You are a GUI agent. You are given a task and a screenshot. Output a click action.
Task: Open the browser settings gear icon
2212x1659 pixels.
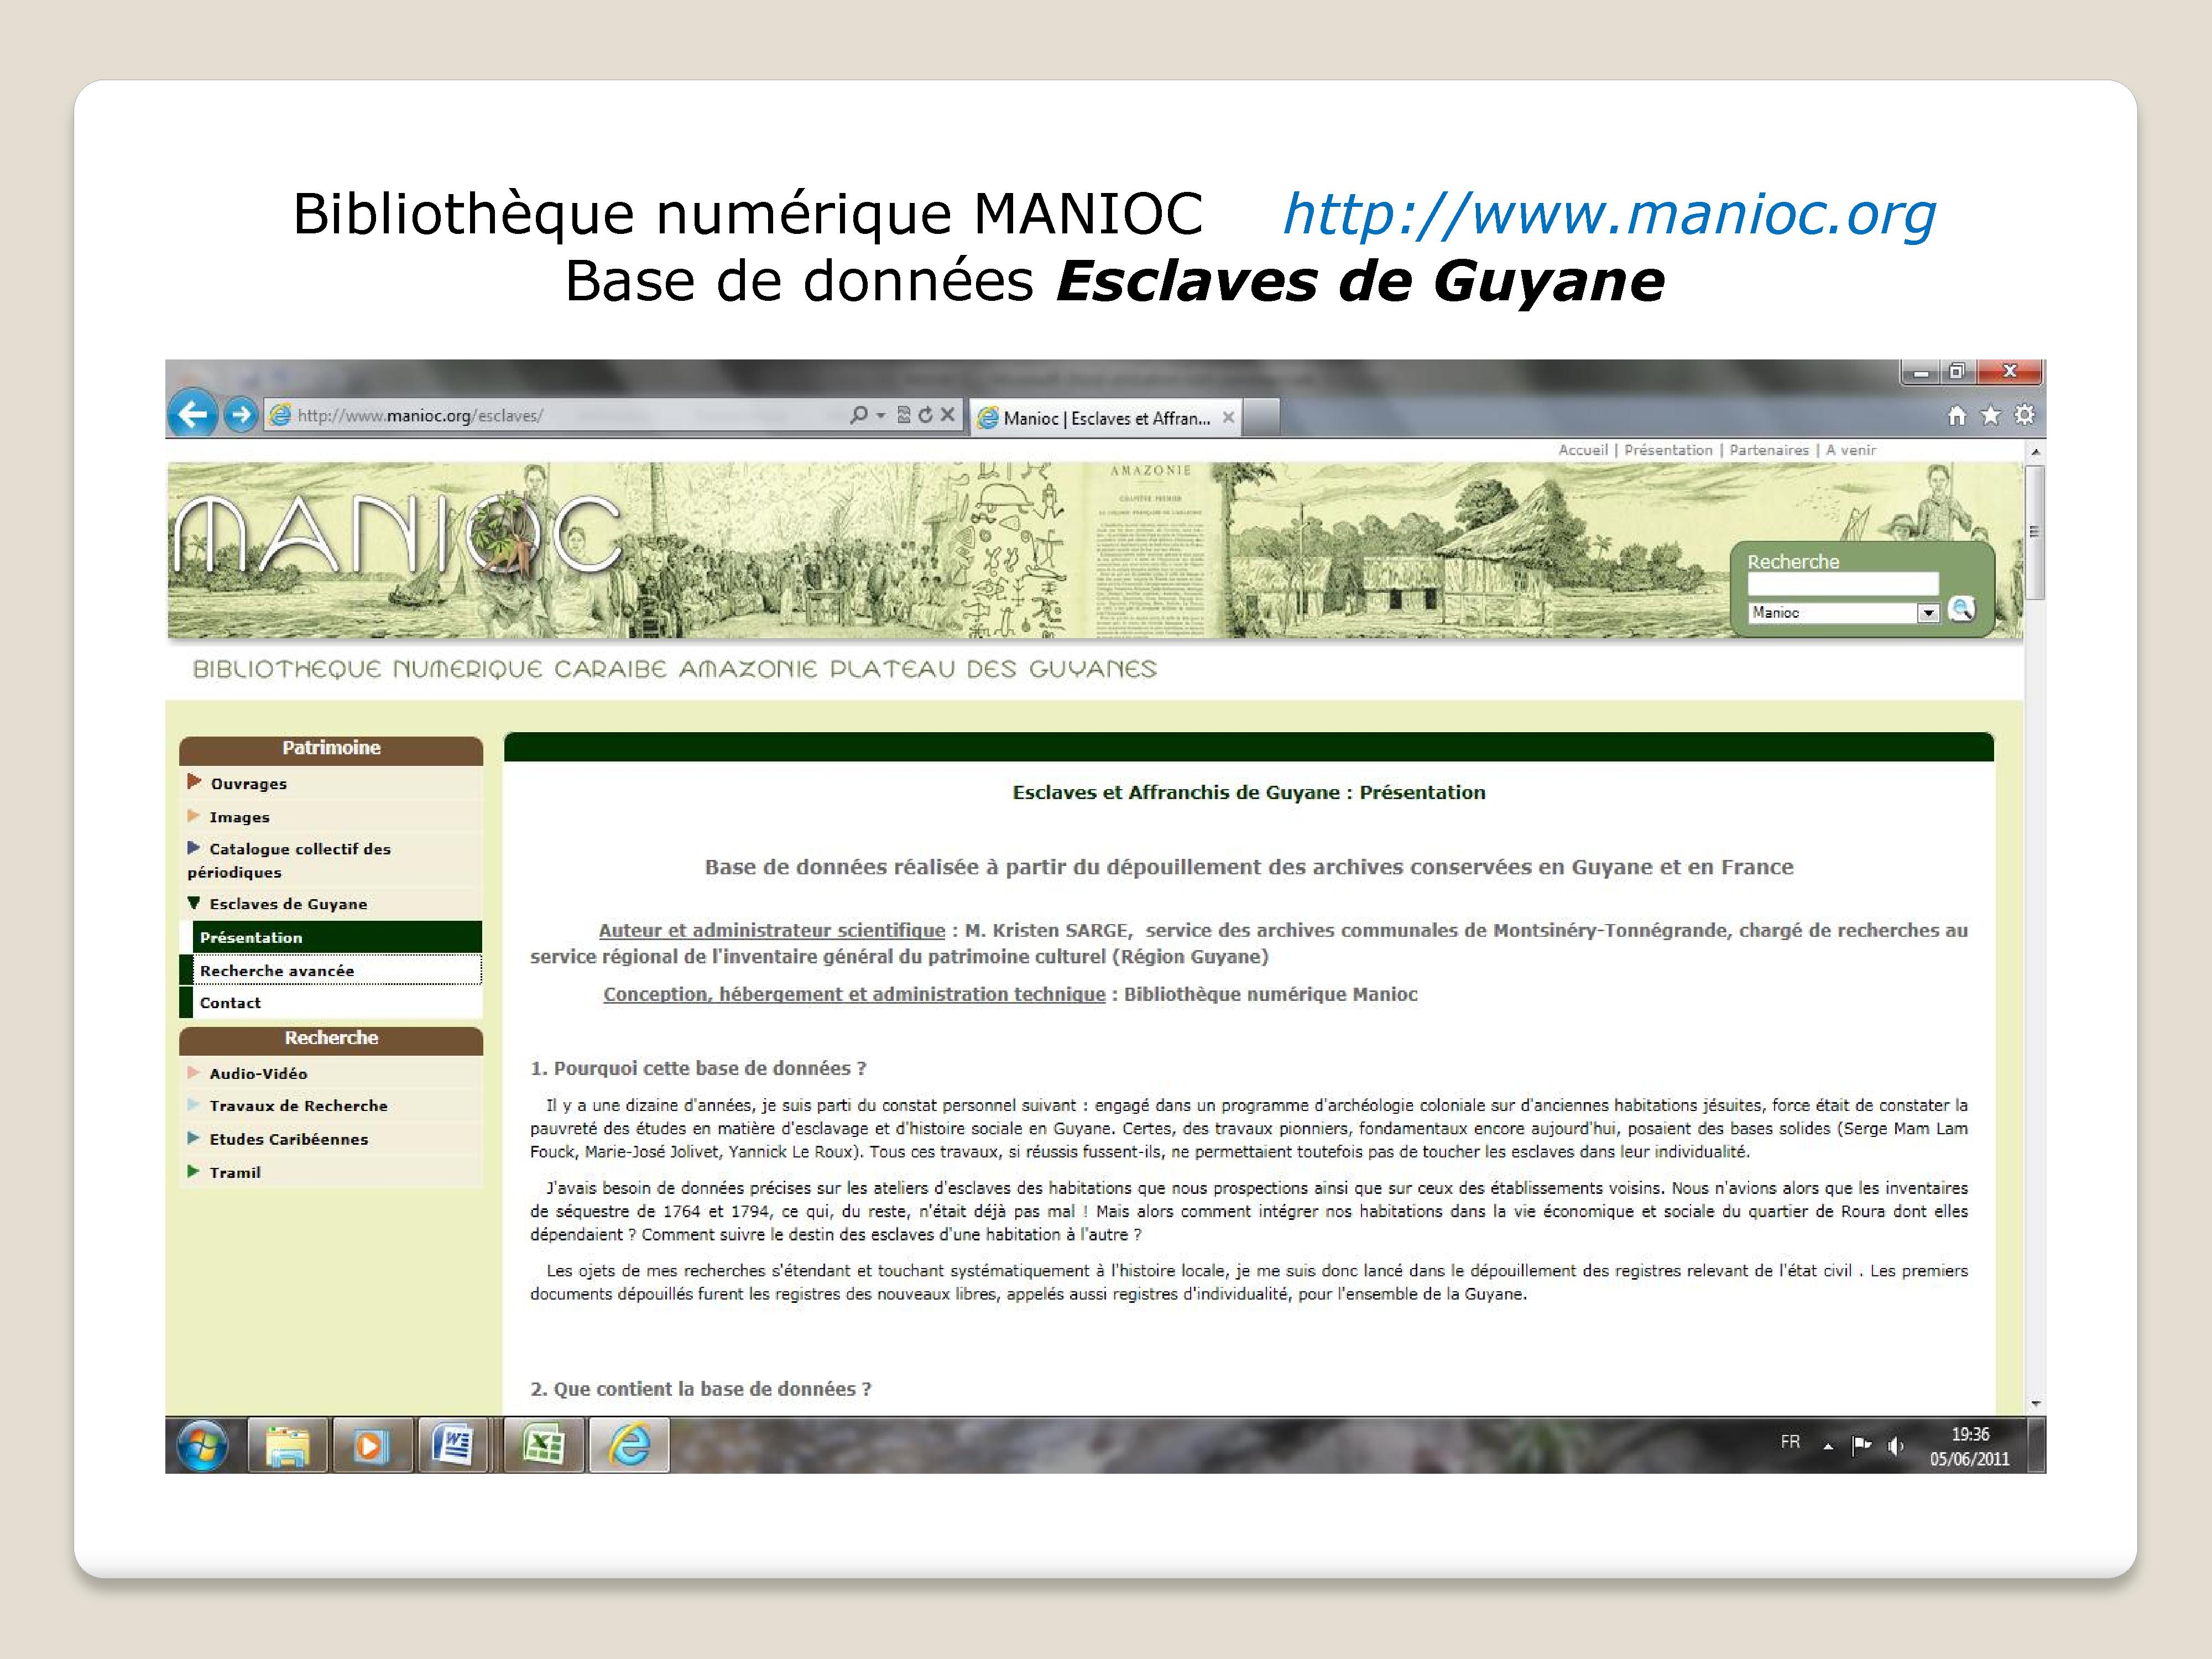coord(2024,415)
